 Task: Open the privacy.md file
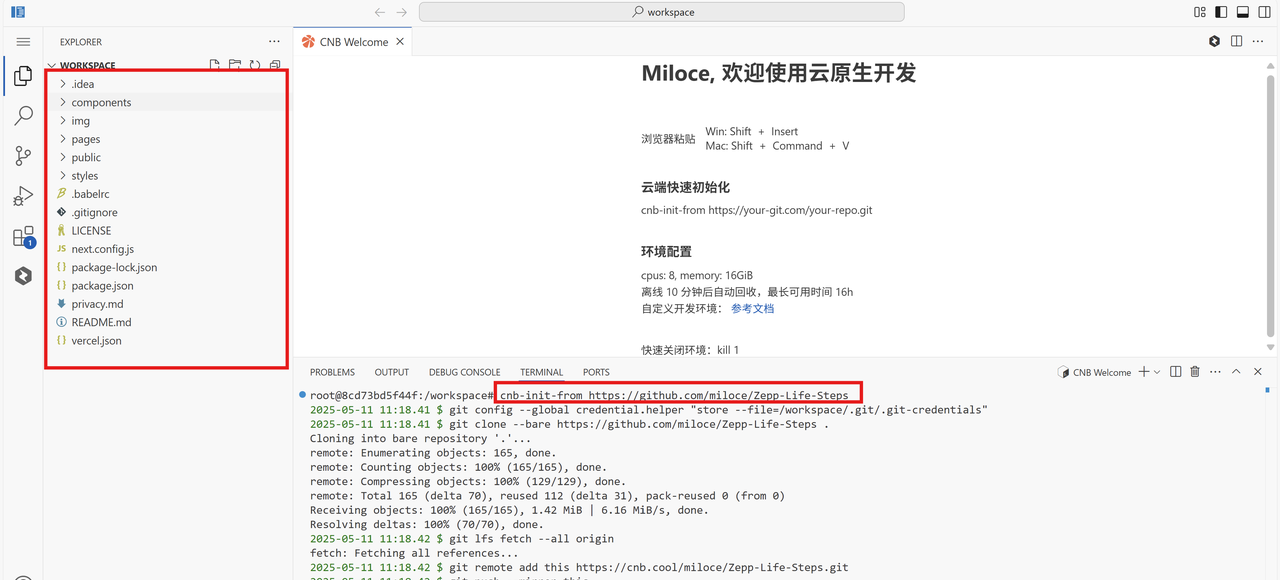pos(166,304)
